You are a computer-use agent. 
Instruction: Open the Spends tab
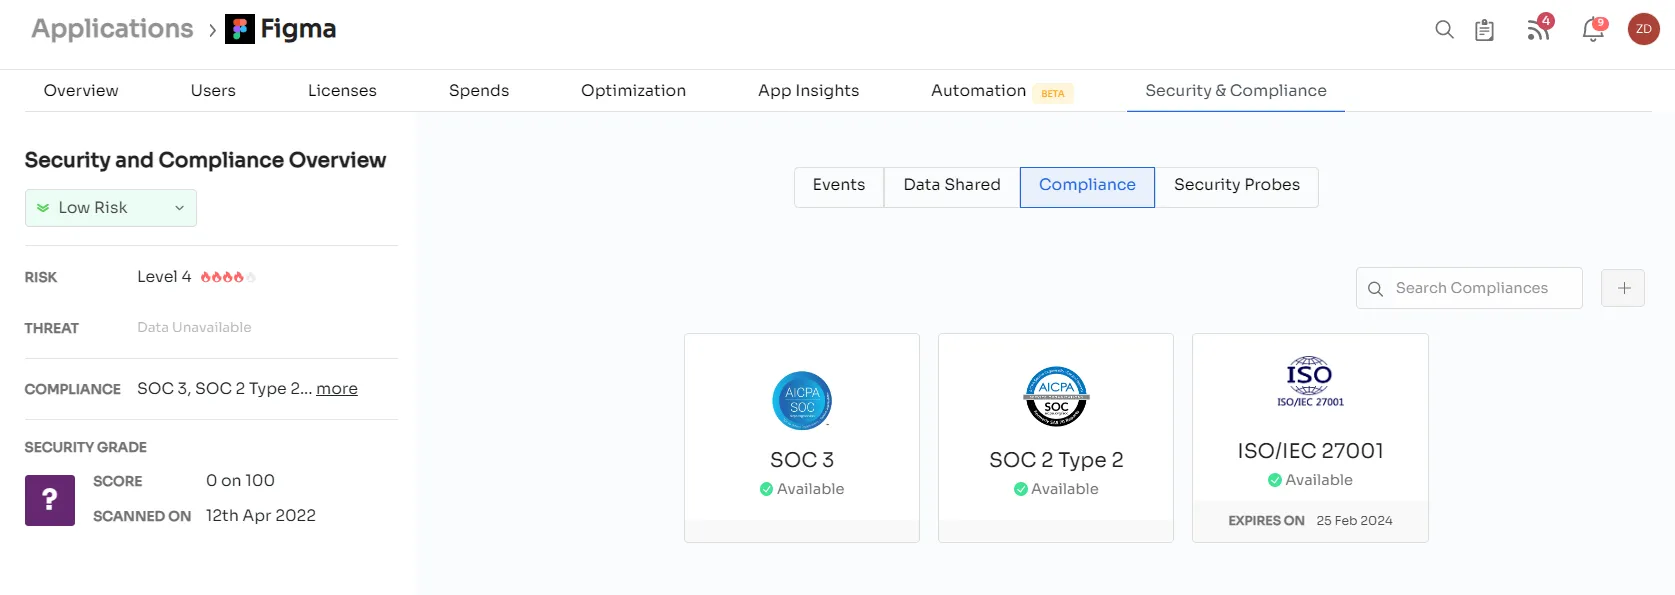[x=479, y=91]
